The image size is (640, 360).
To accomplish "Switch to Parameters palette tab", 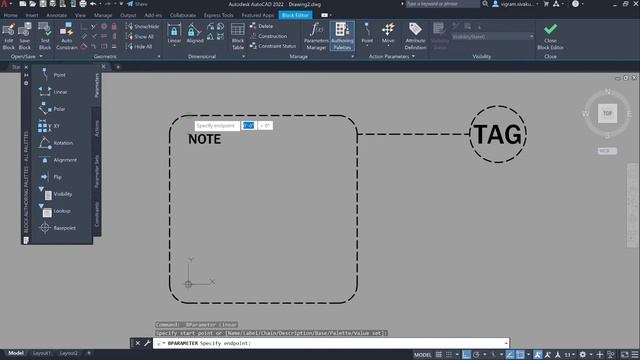I will point(97,85).
